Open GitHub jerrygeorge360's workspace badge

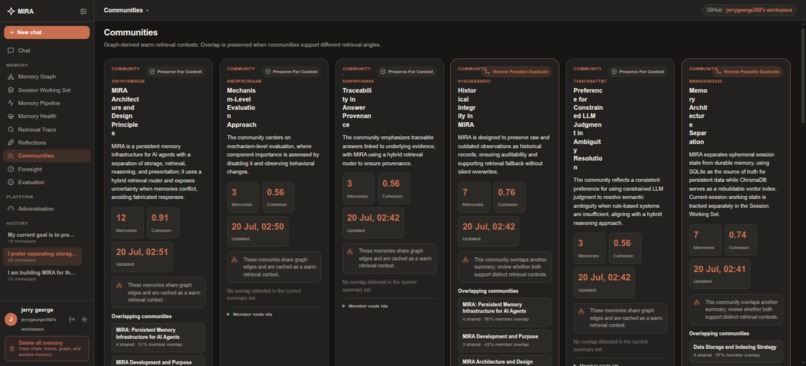coord(750,10)
